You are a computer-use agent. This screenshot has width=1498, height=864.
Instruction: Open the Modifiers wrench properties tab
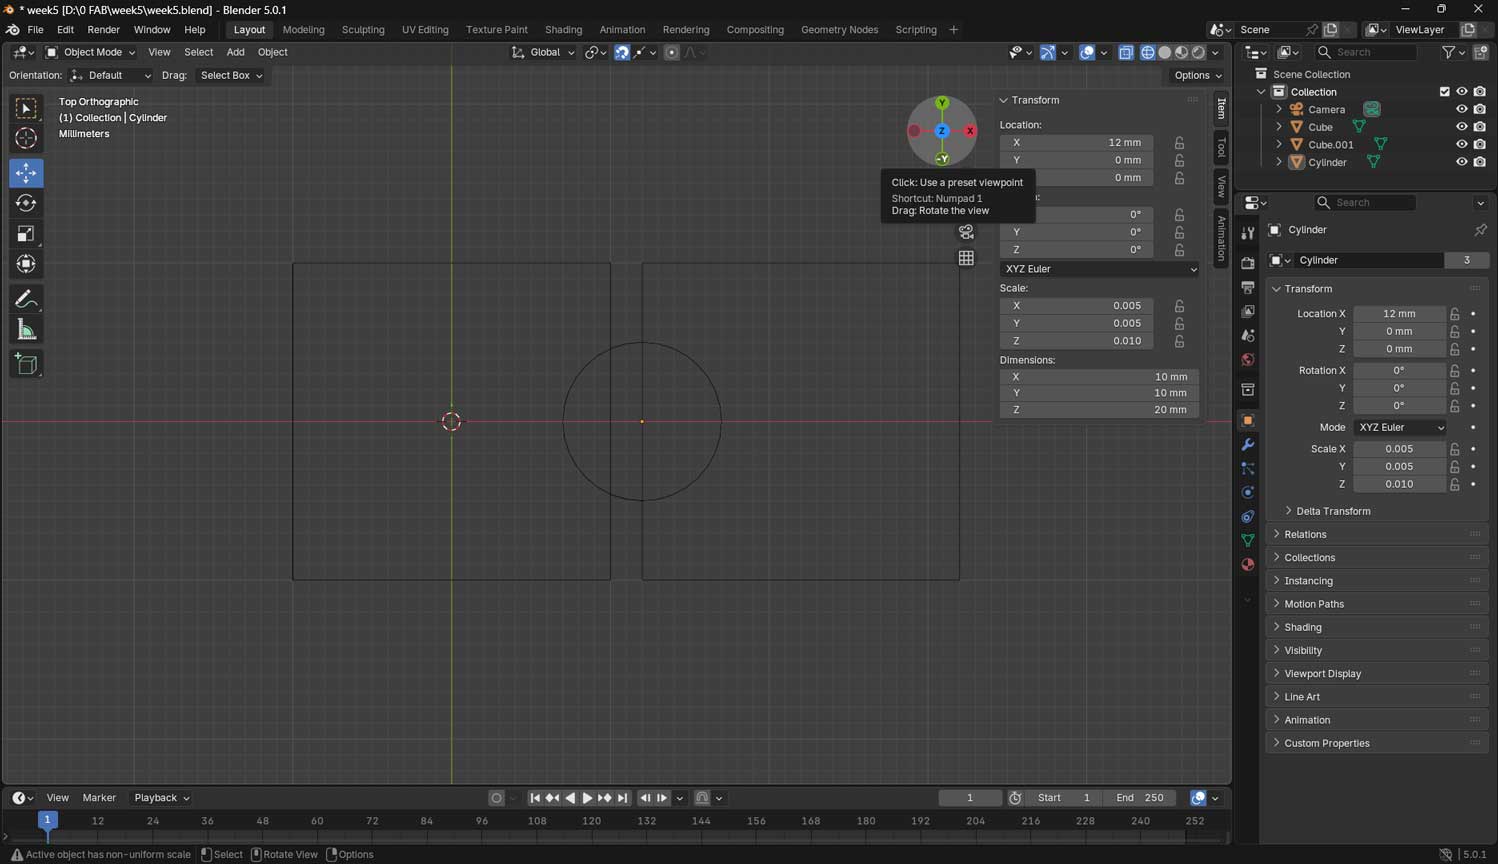coord(1247,444)
